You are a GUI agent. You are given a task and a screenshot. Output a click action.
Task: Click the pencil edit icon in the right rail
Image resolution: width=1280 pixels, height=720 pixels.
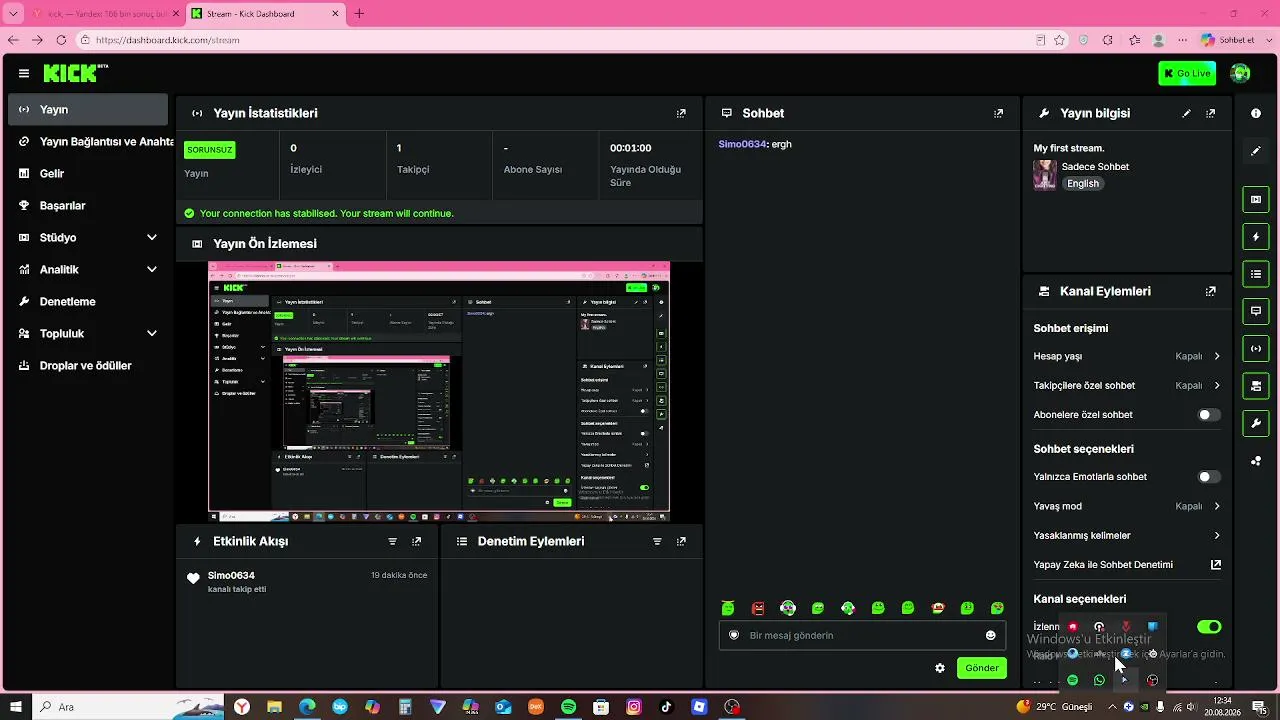click(x=1256, y=151)
